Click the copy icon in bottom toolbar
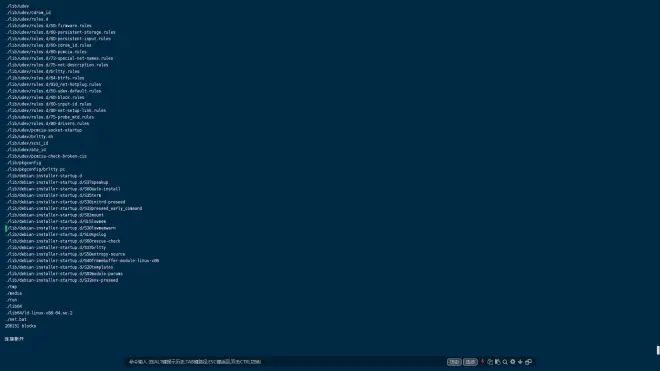 [x=490, y=362]
